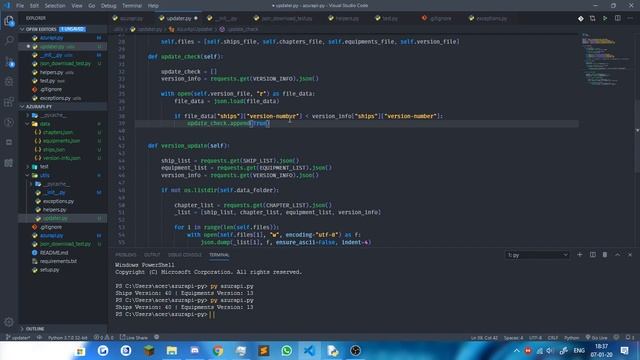This screenshot has width=640, height=360.
Task: Change the UTF-8 encoding in status bar
Action: pyautogui.click(x=535, y=338)
